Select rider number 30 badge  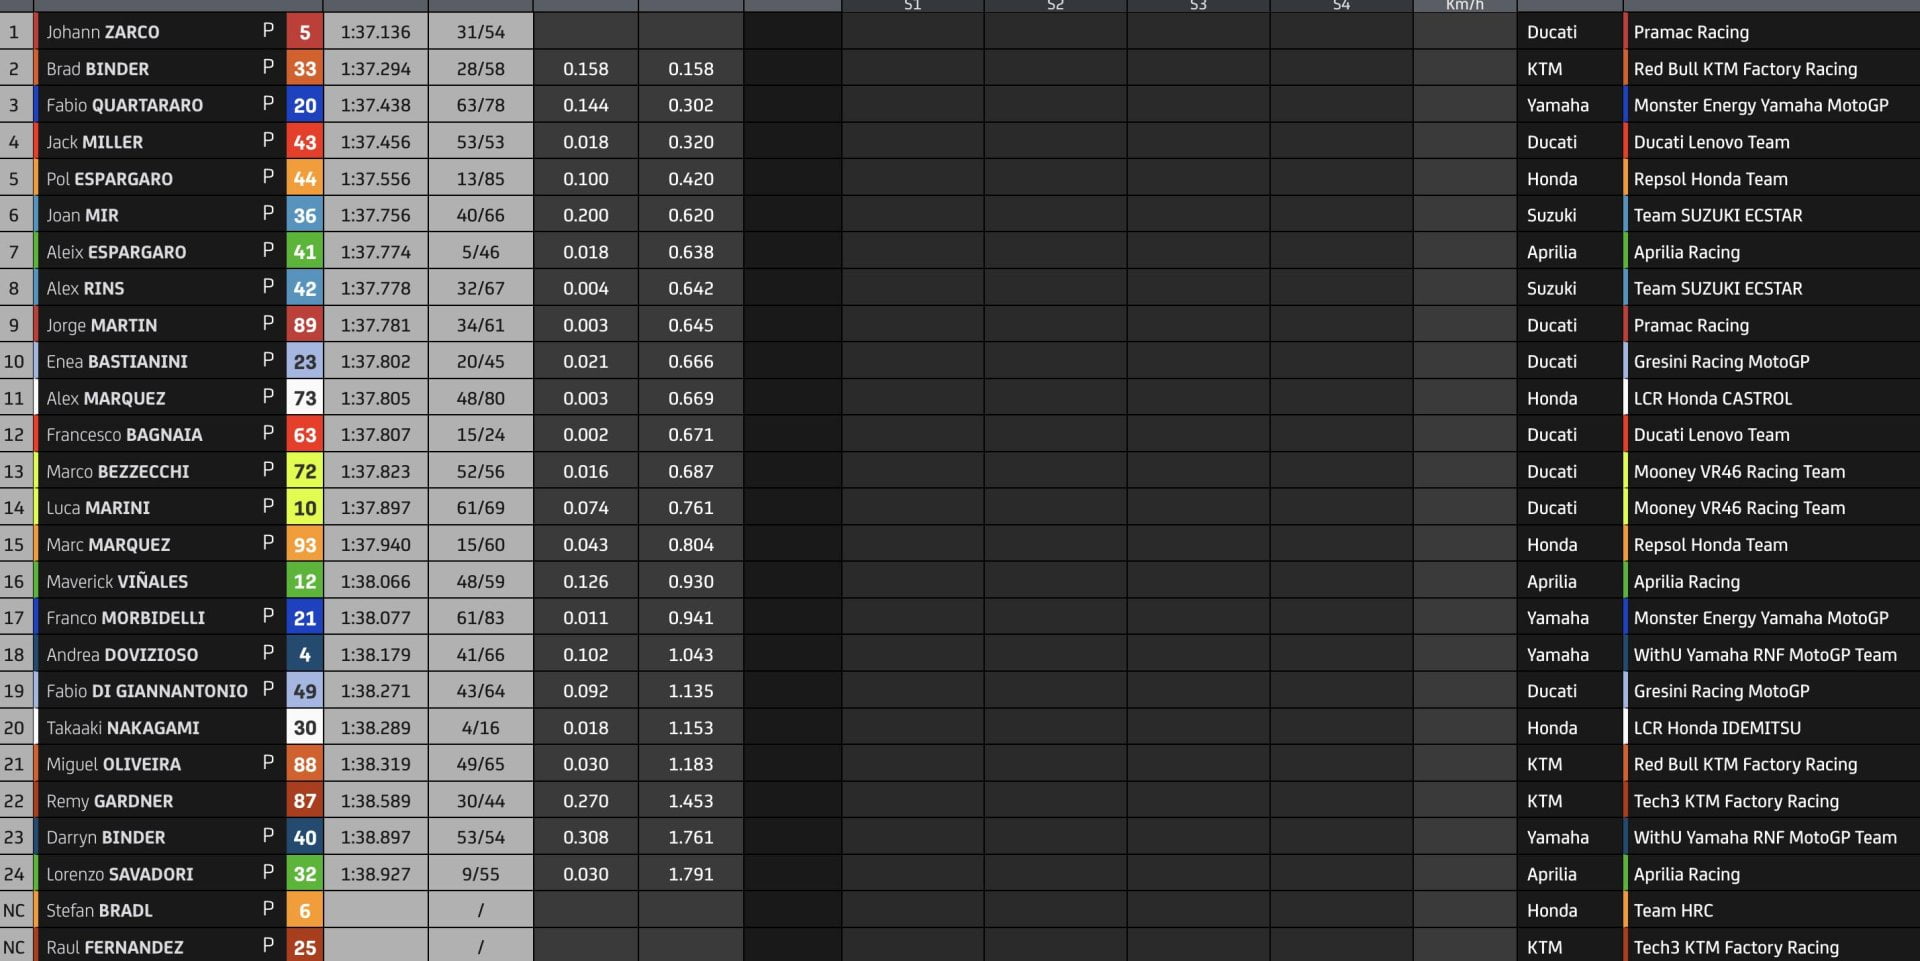304,728
